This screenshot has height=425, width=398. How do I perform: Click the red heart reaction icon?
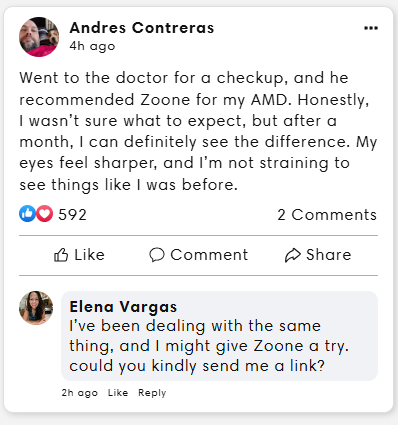pyautogui.click(x=44, y=213)
